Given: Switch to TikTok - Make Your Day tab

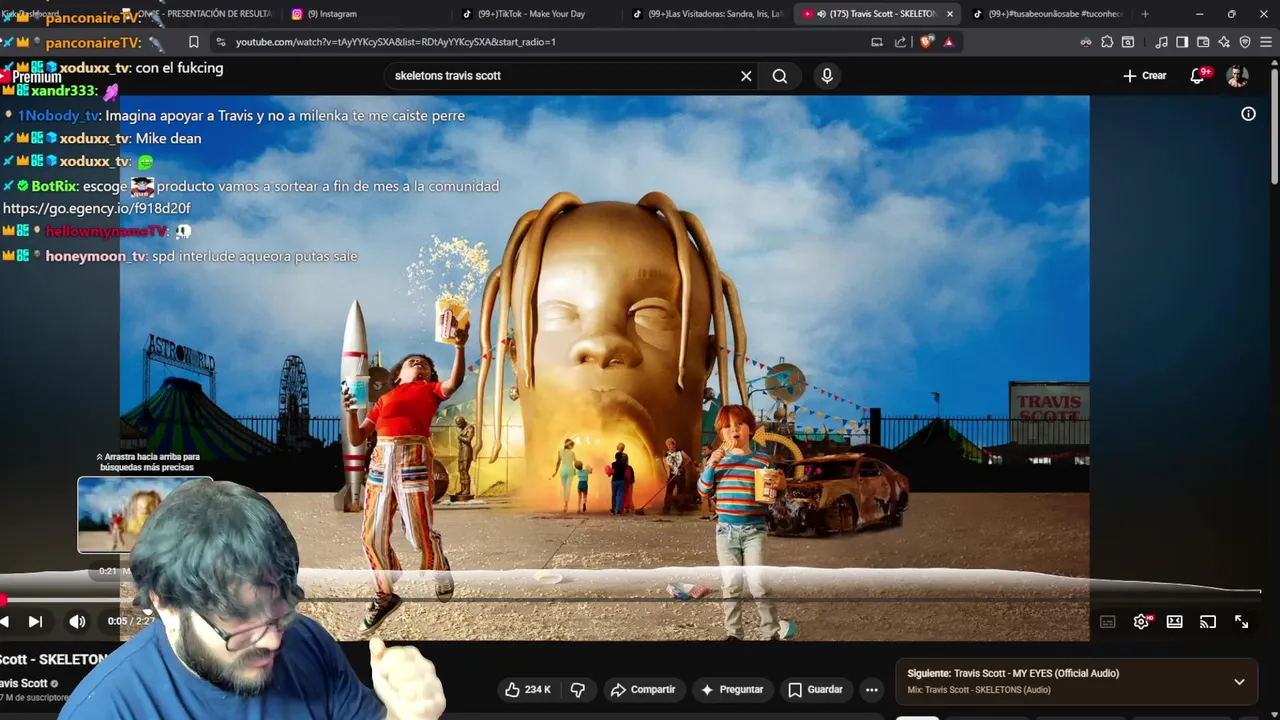Looking at the screenshot, I should click(535, 14).
